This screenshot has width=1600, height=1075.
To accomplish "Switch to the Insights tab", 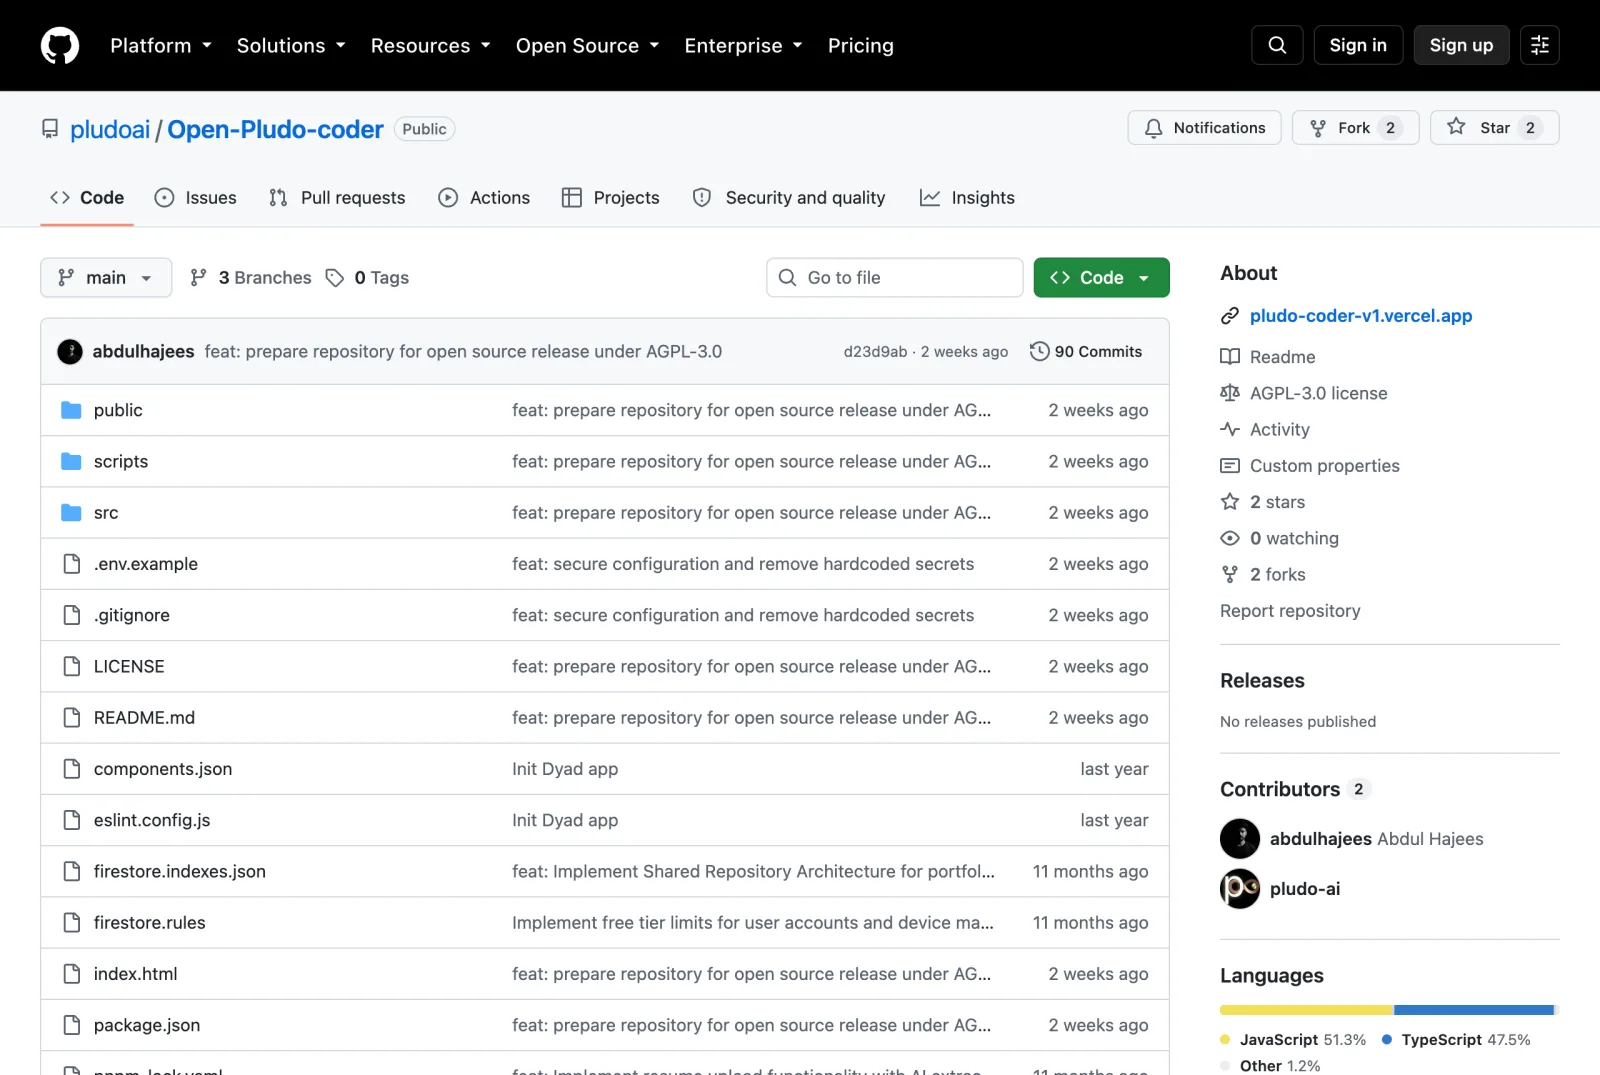I will 967,198.
